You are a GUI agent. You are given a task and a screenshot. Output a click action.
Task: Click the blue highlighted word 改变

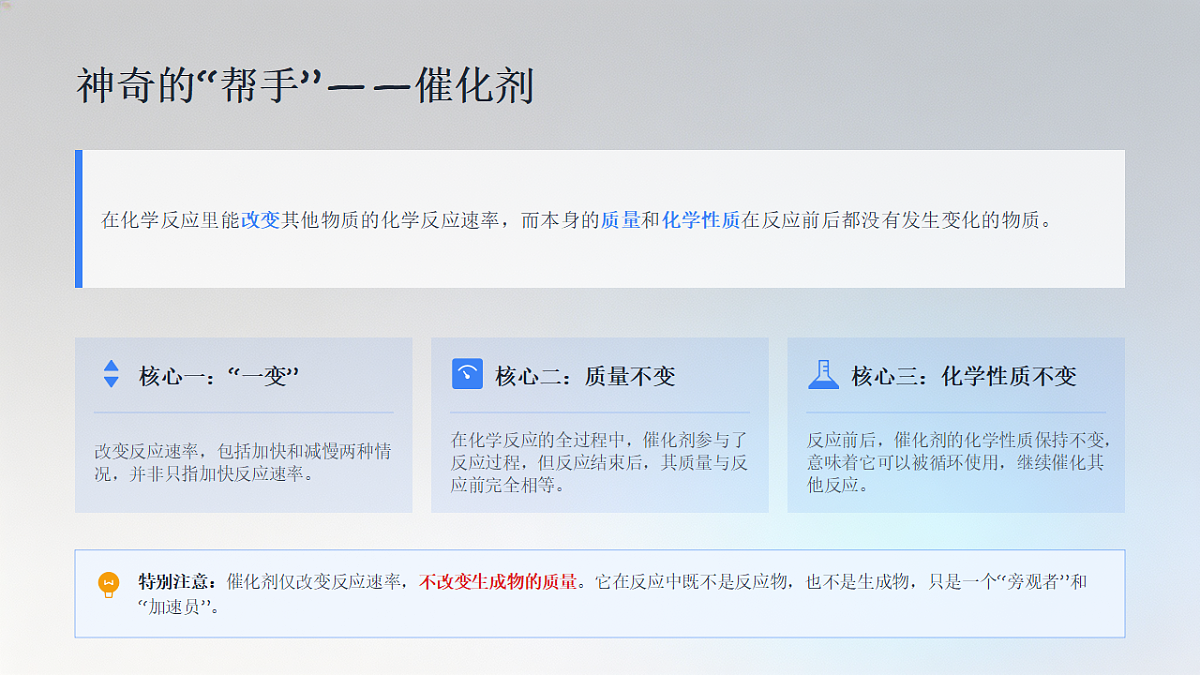point(261,220)
